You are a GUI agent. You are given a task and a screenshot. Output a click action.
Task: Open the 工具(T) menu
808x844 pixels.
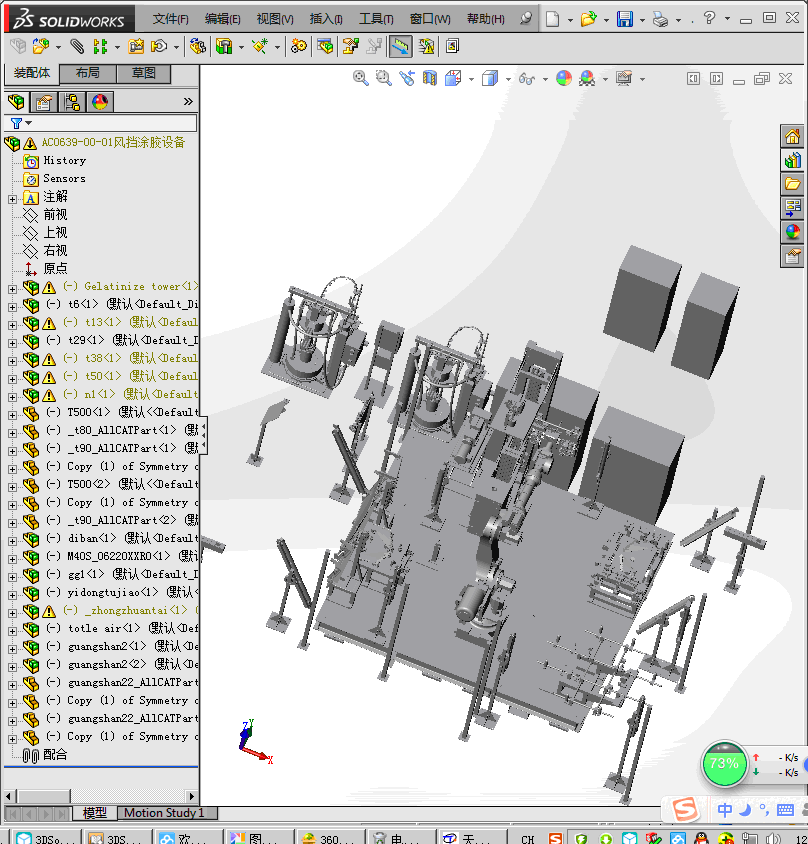[376, 19]
